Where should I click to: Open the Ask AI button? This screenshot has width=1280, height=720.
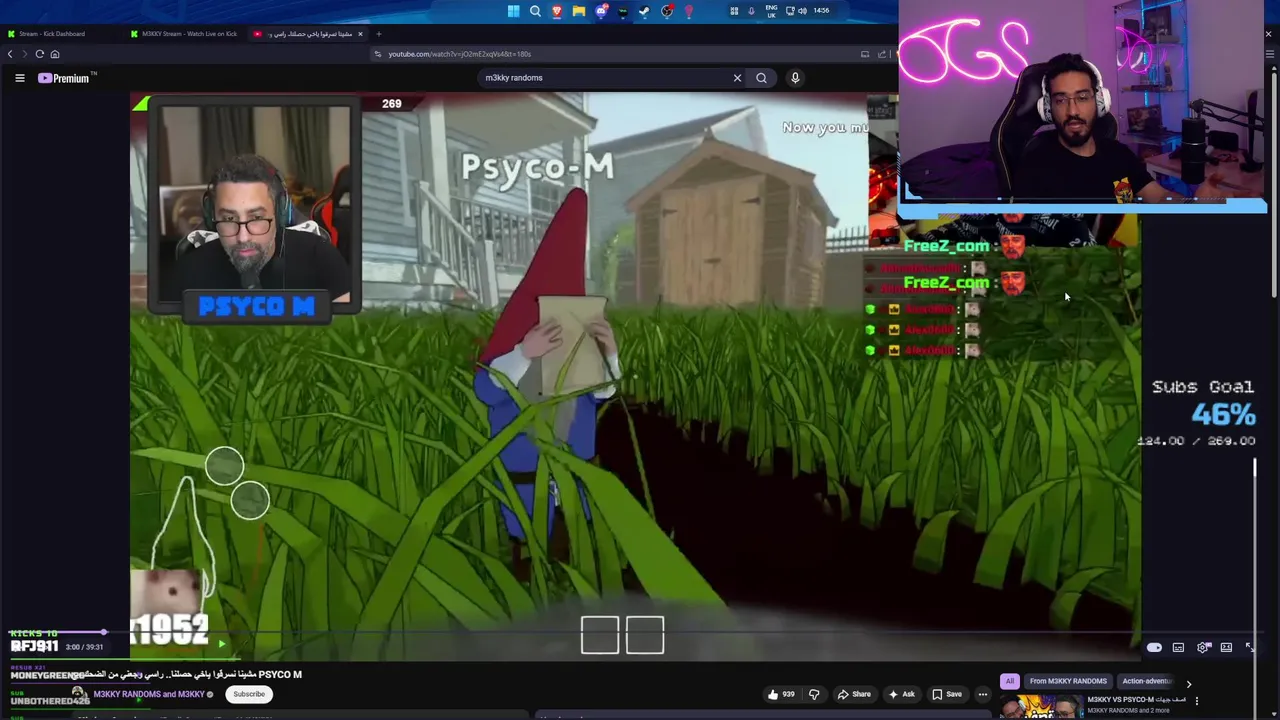(x=900, y=694)
